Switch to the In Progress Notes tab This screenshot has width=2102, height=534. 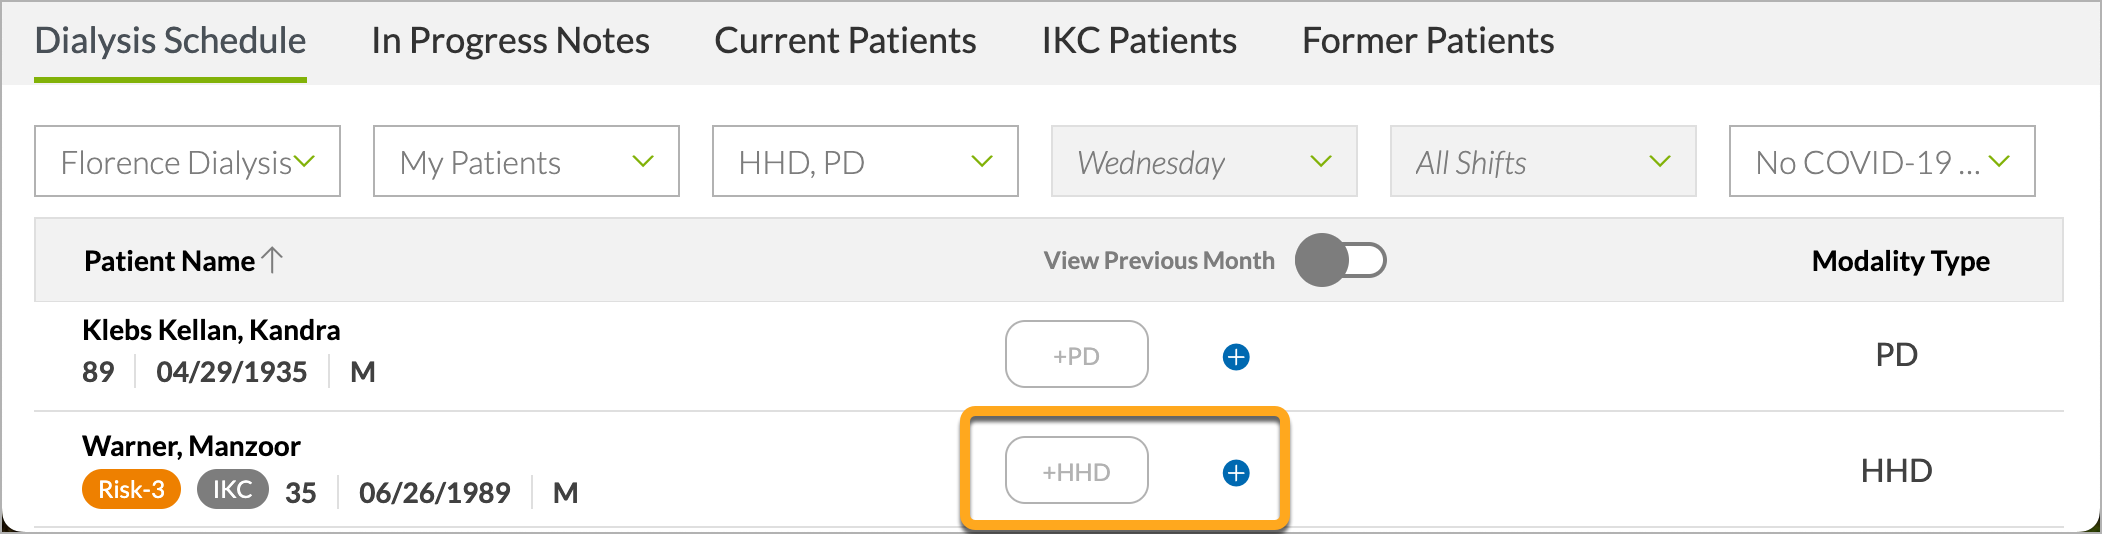click(x=510, y=41)
